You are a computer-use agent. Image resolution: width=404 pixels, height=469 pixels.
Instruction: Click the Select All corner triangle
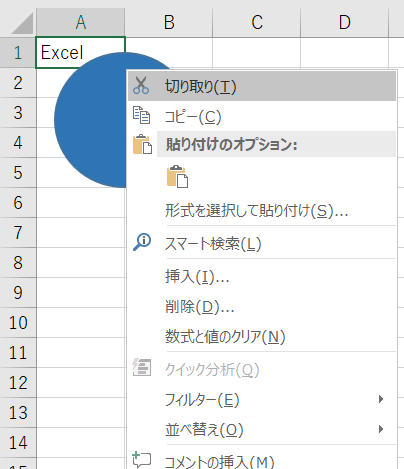(23, 23)
